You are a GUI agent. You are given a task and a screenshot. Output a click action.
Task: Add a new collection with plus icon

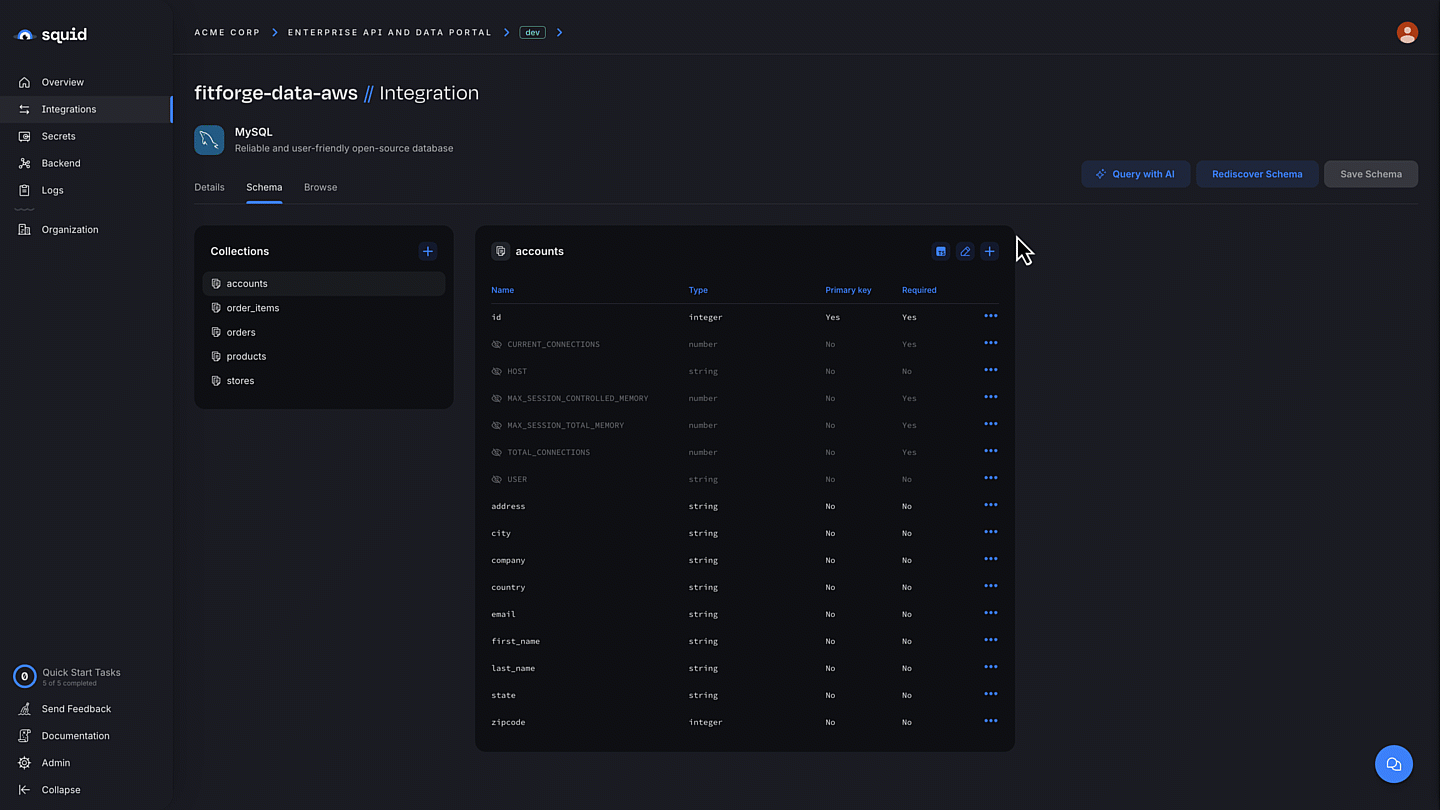coord(428,251)
